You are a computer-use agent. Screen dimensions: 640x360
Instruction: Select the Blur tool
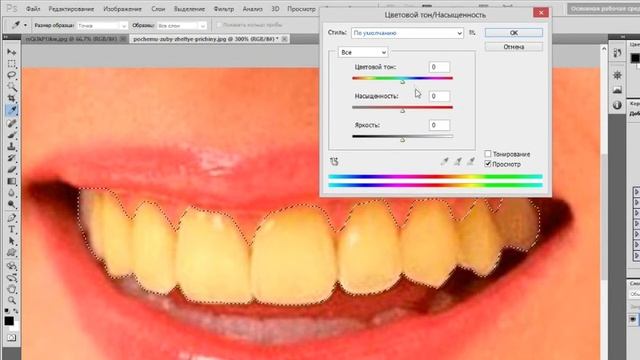pyautogui.click(x=11, y=193)
